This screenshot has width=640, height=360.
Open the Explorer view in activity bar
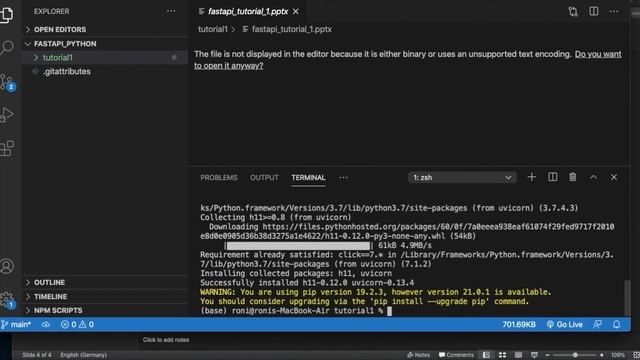pyautogui.click(x=7, y=15)
